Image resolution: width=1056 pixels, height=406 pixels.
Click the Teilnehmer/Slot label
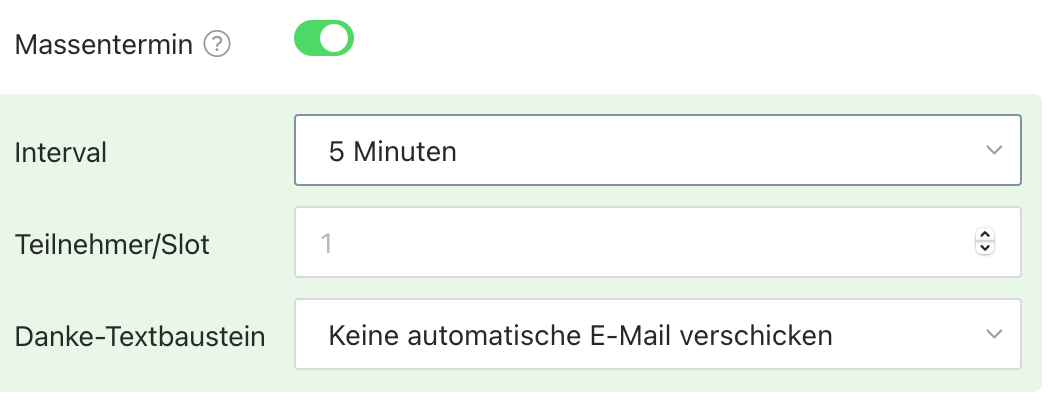point(112,245)
